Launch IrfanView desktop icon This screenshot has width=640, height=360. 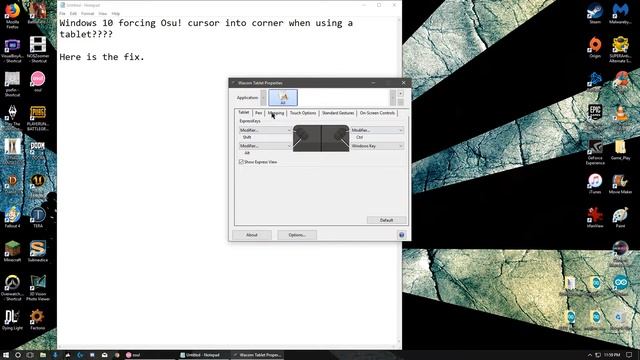(x=595, y=218)
